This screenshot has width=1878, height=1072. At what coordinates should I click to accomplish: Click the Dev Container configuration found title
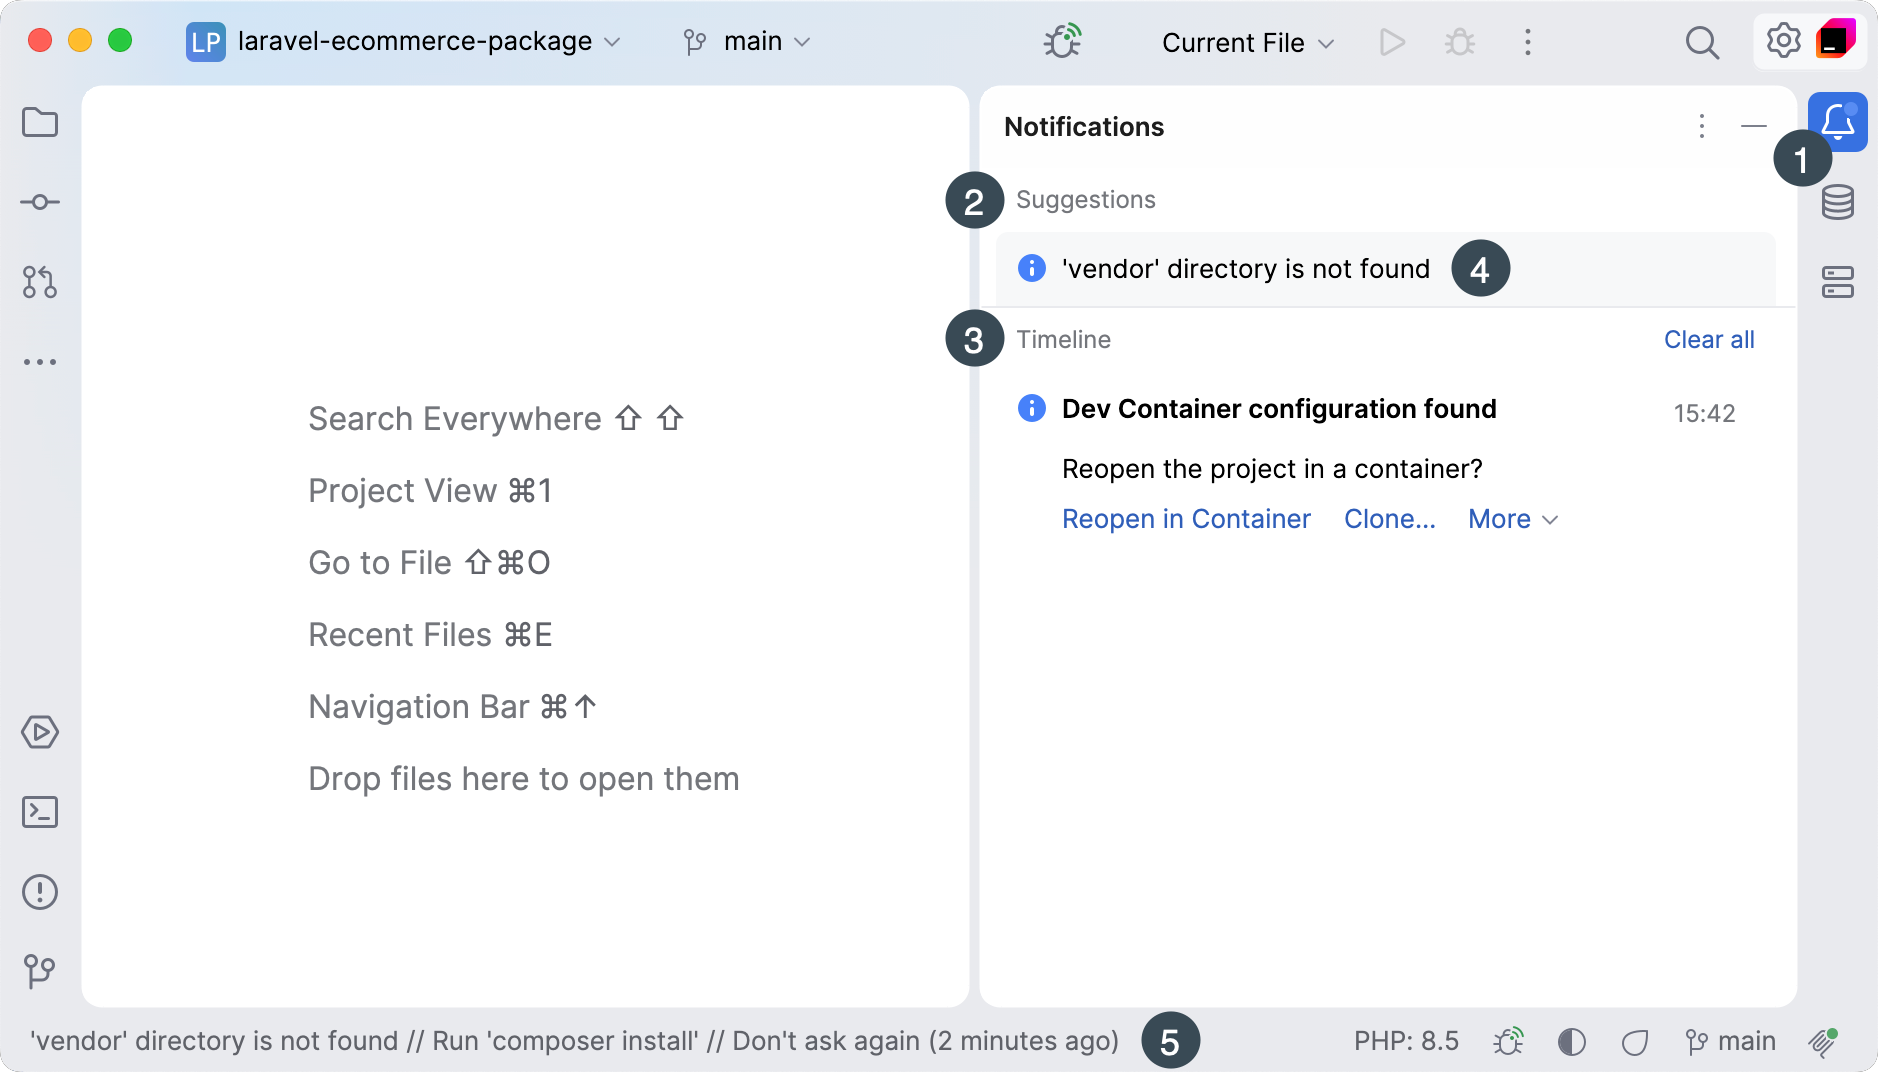(x=1279, y=409)
